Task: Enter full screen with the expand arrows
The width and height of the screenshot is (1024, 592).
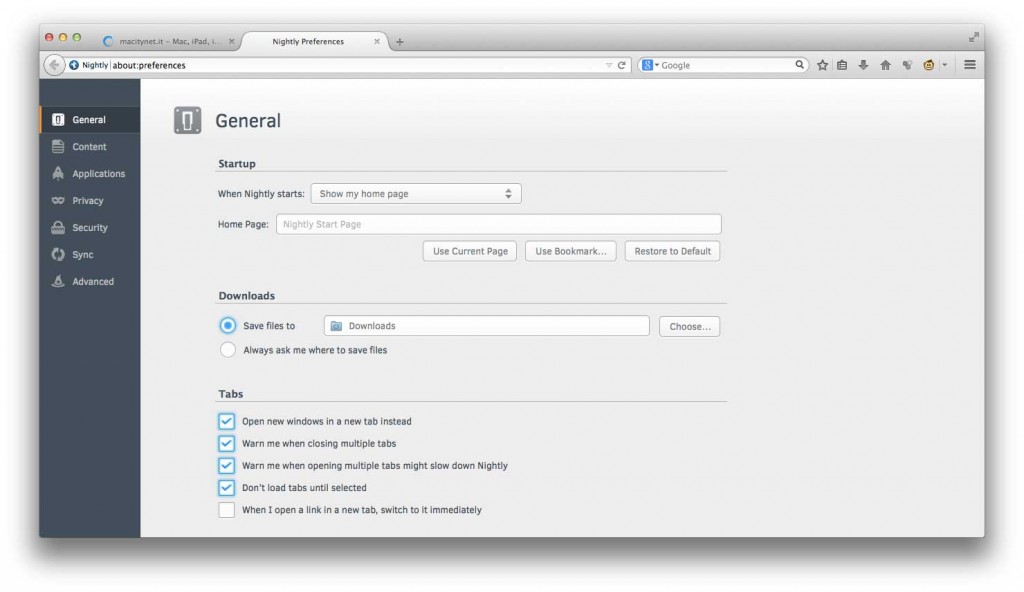Action: pyautogui.click(x=973, y=37)
